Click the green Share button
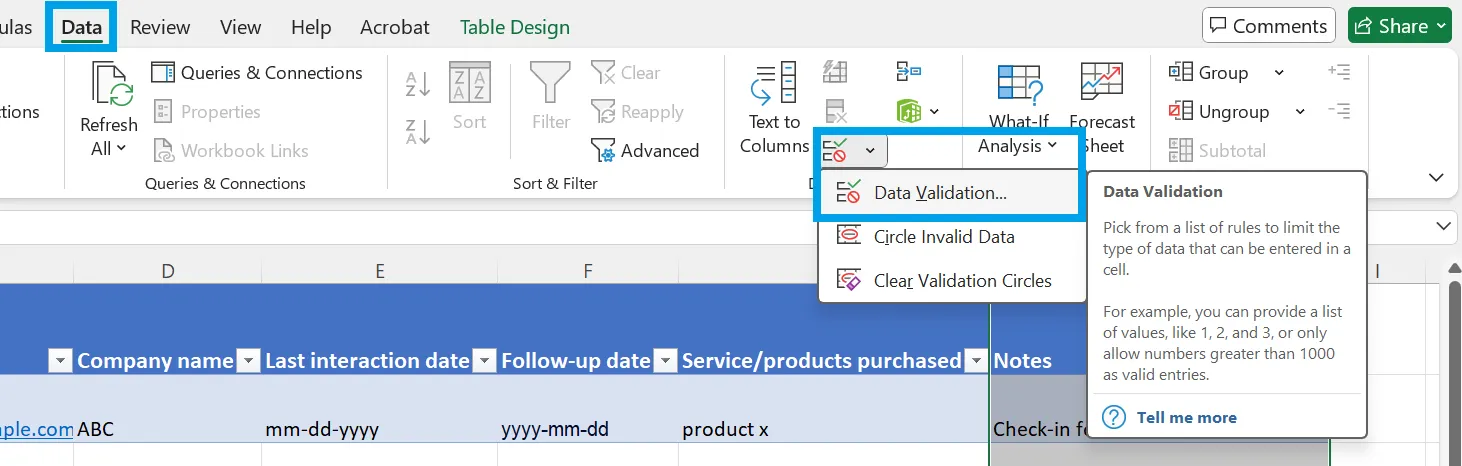Screen dimensions: 1462x466 pyautogui.click(x=1399, y=26)
